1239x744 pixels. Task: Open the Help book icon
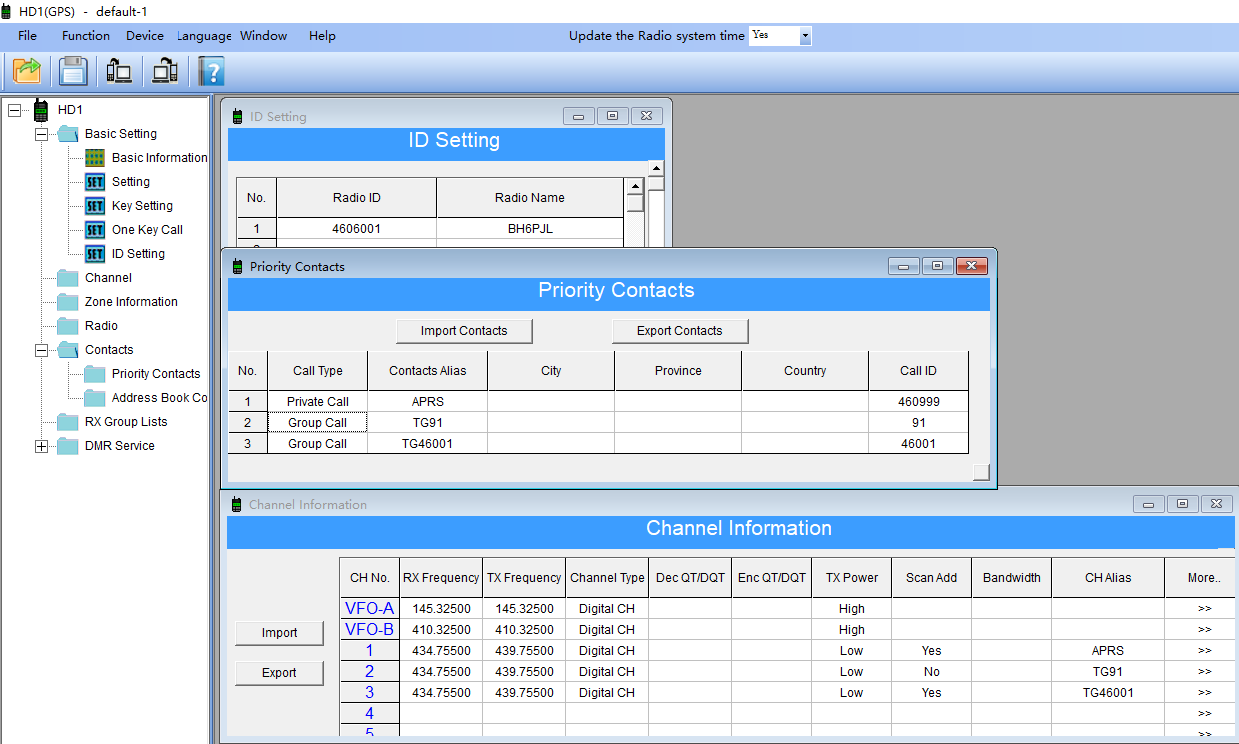211,71
